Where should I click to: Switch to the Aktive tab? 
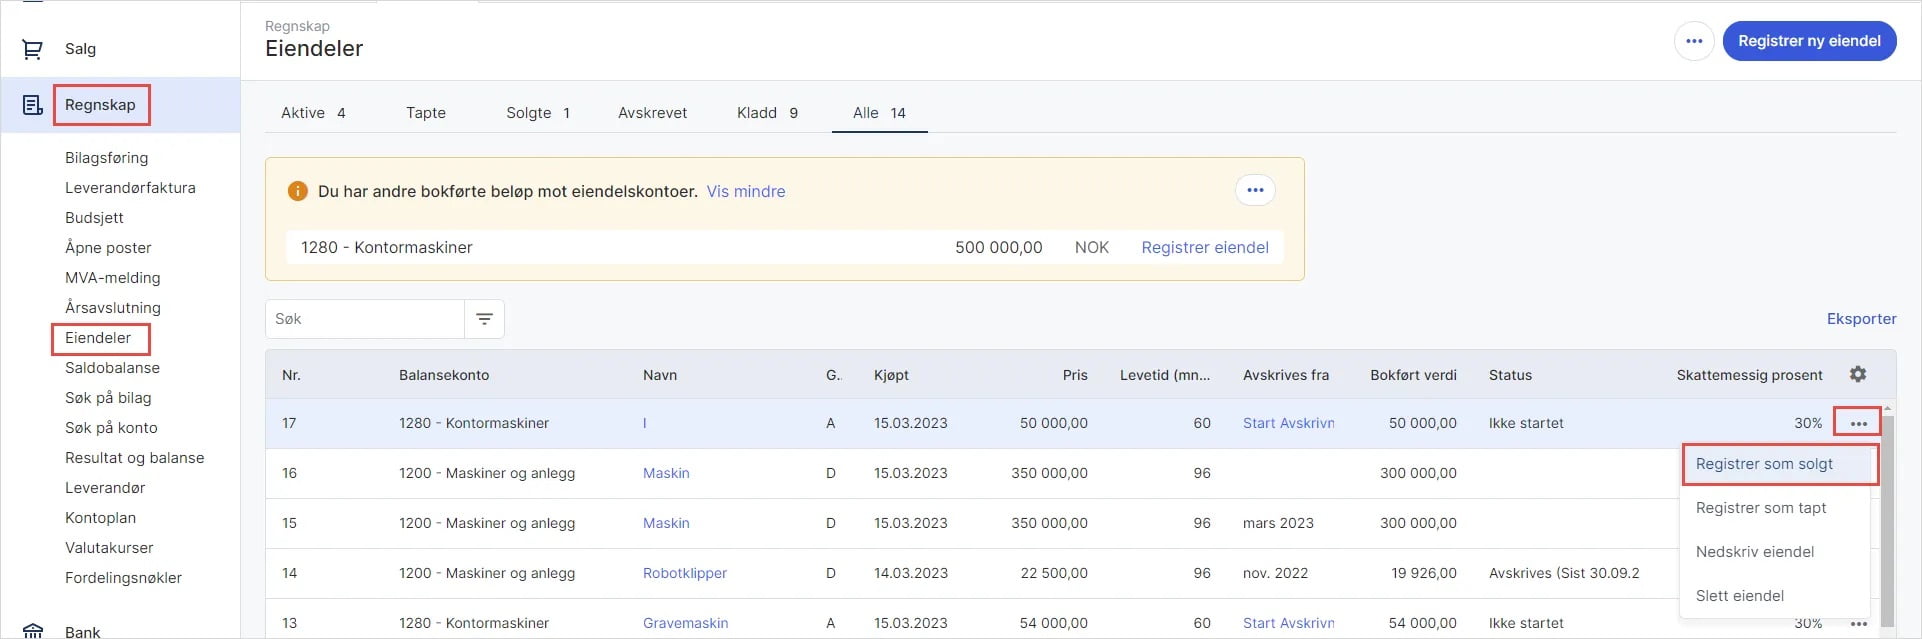312,113
